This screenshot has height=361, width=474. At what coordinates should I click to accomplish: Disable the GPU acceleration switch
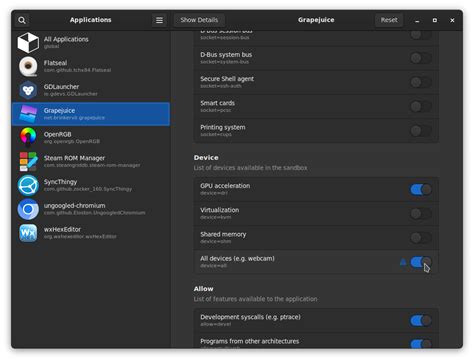(x=421, y=190)
